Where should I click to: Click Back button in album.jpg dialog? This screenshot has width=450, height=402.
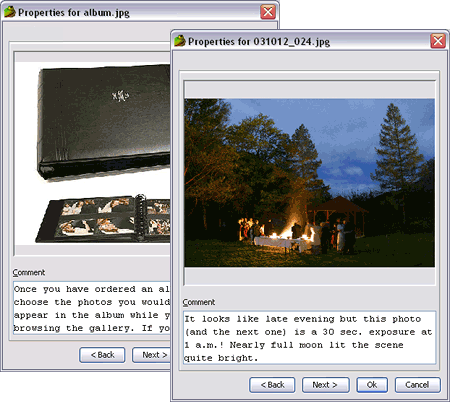point(102,355)
